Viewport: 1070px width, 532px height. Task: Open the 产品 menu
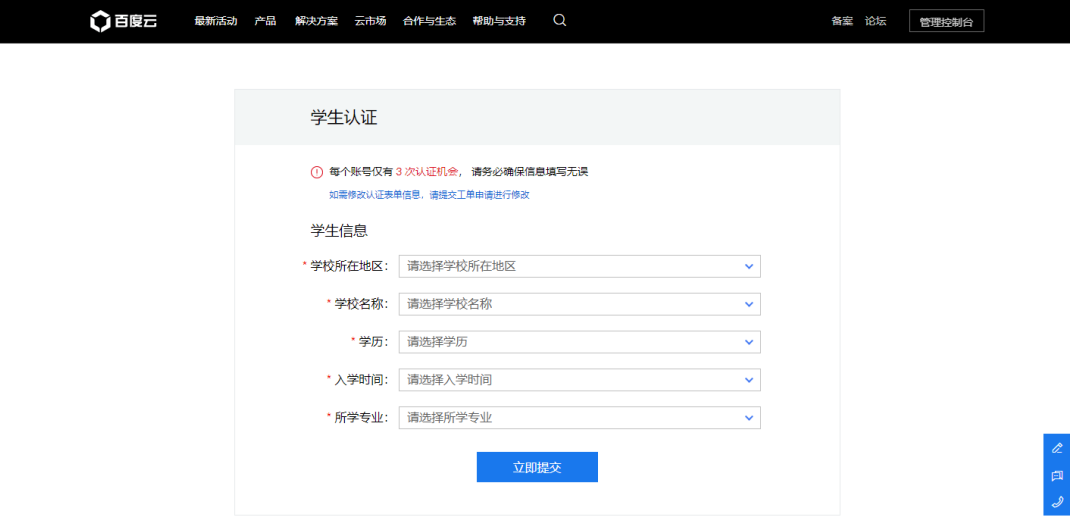(265, 21)
